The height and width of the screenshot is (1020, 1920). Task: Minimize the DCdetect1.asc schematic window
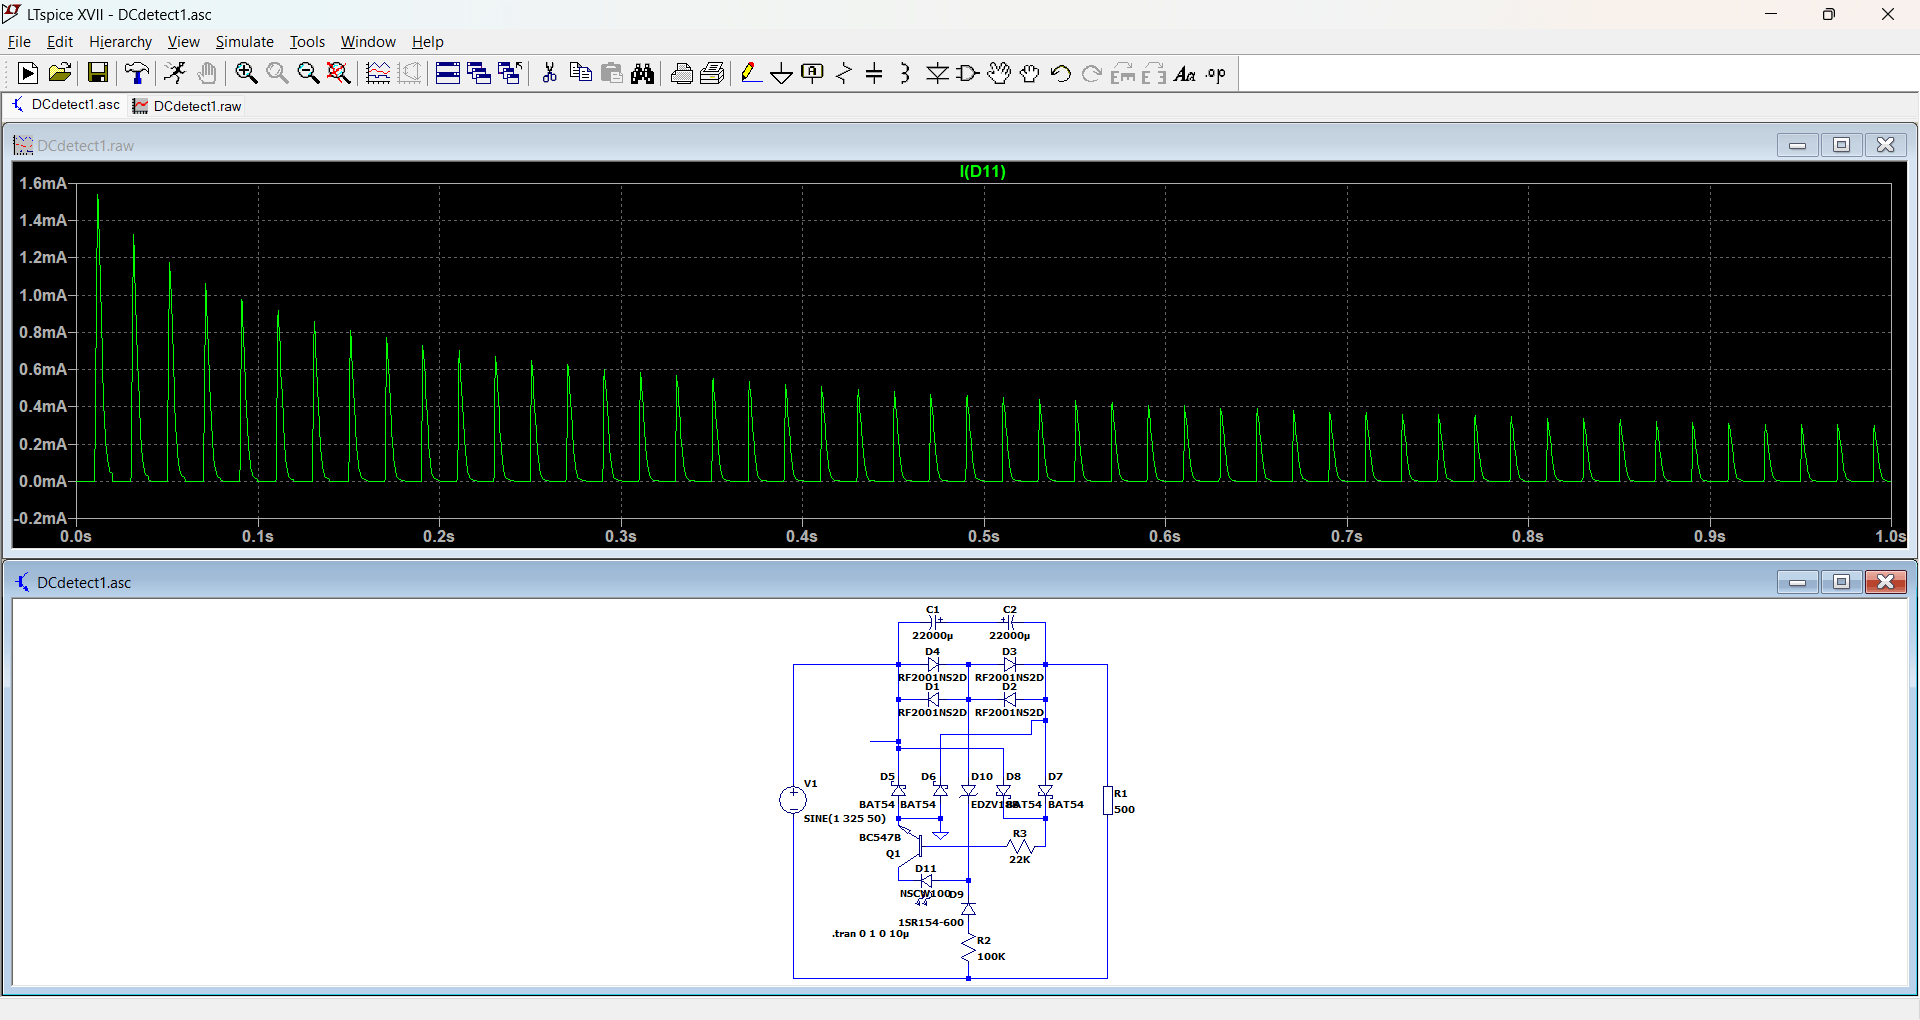pyautogui.click(x=1797, y=582)
